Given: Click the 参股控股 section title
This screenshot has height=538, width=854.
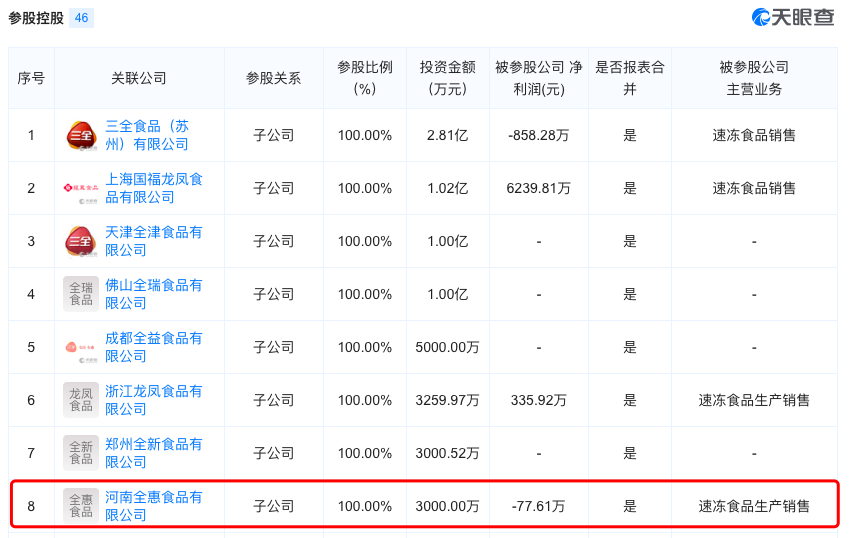Looking at the screenshot, I should 36,18.
